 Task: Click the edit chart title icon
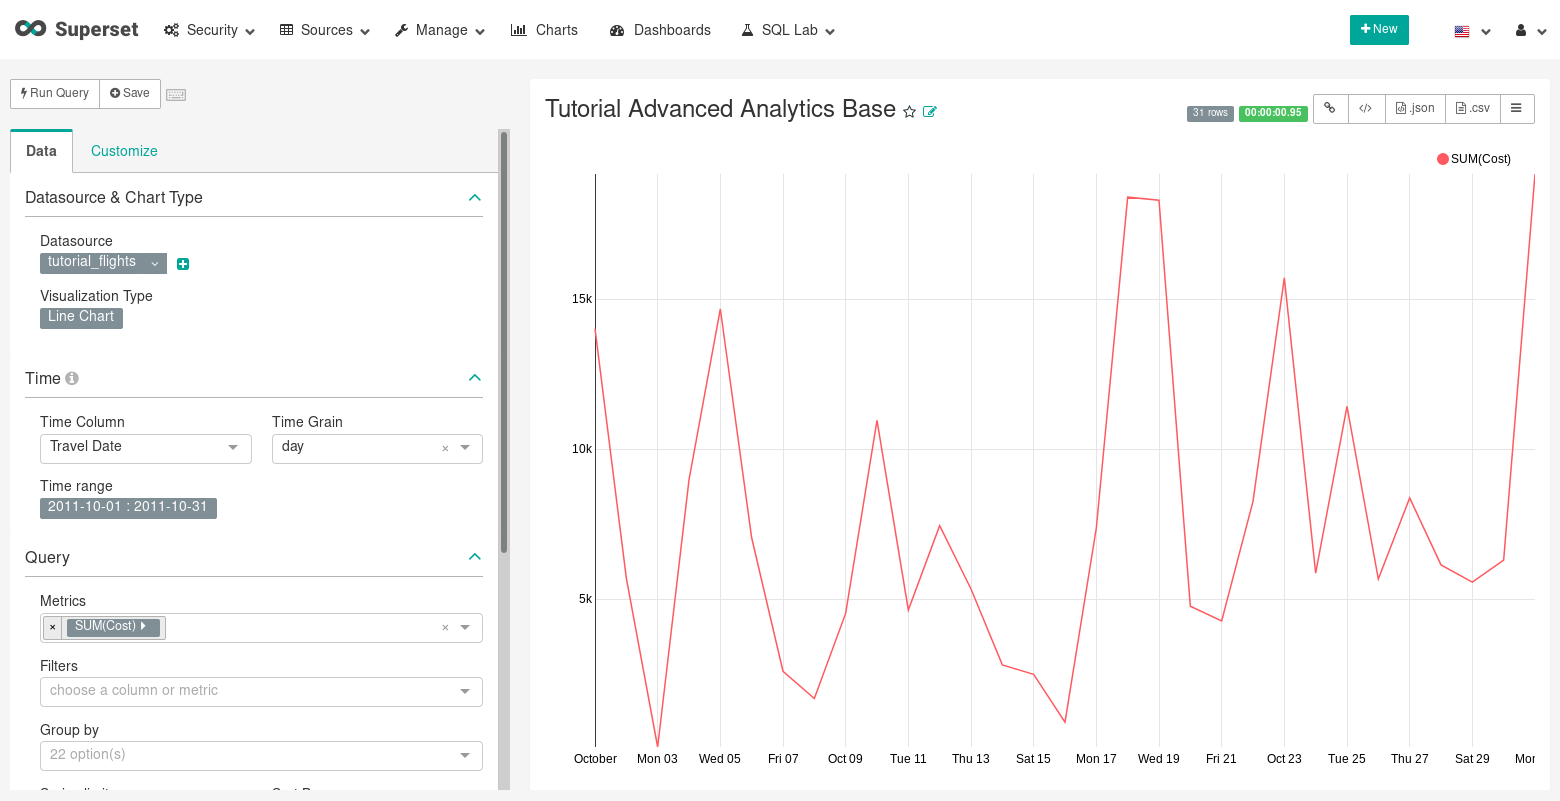tap(930, 112)
